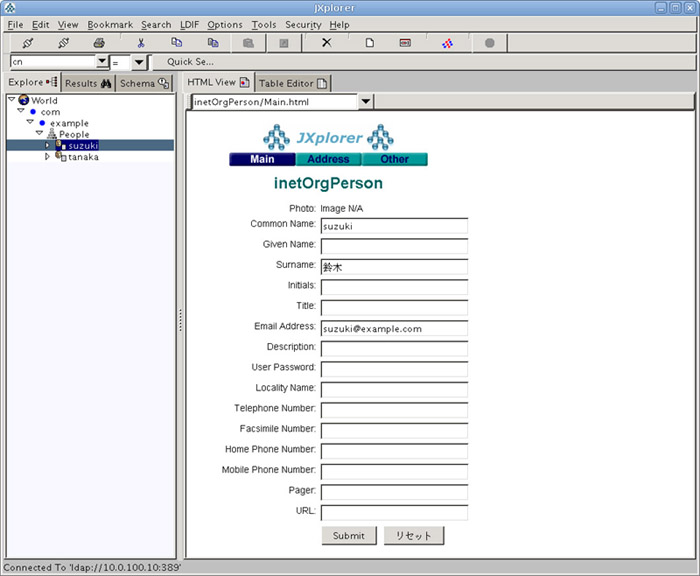Screen dimensions: 700x576
Task: Click the Disconnect plug toolbar icon
Action: pos(63,43)
